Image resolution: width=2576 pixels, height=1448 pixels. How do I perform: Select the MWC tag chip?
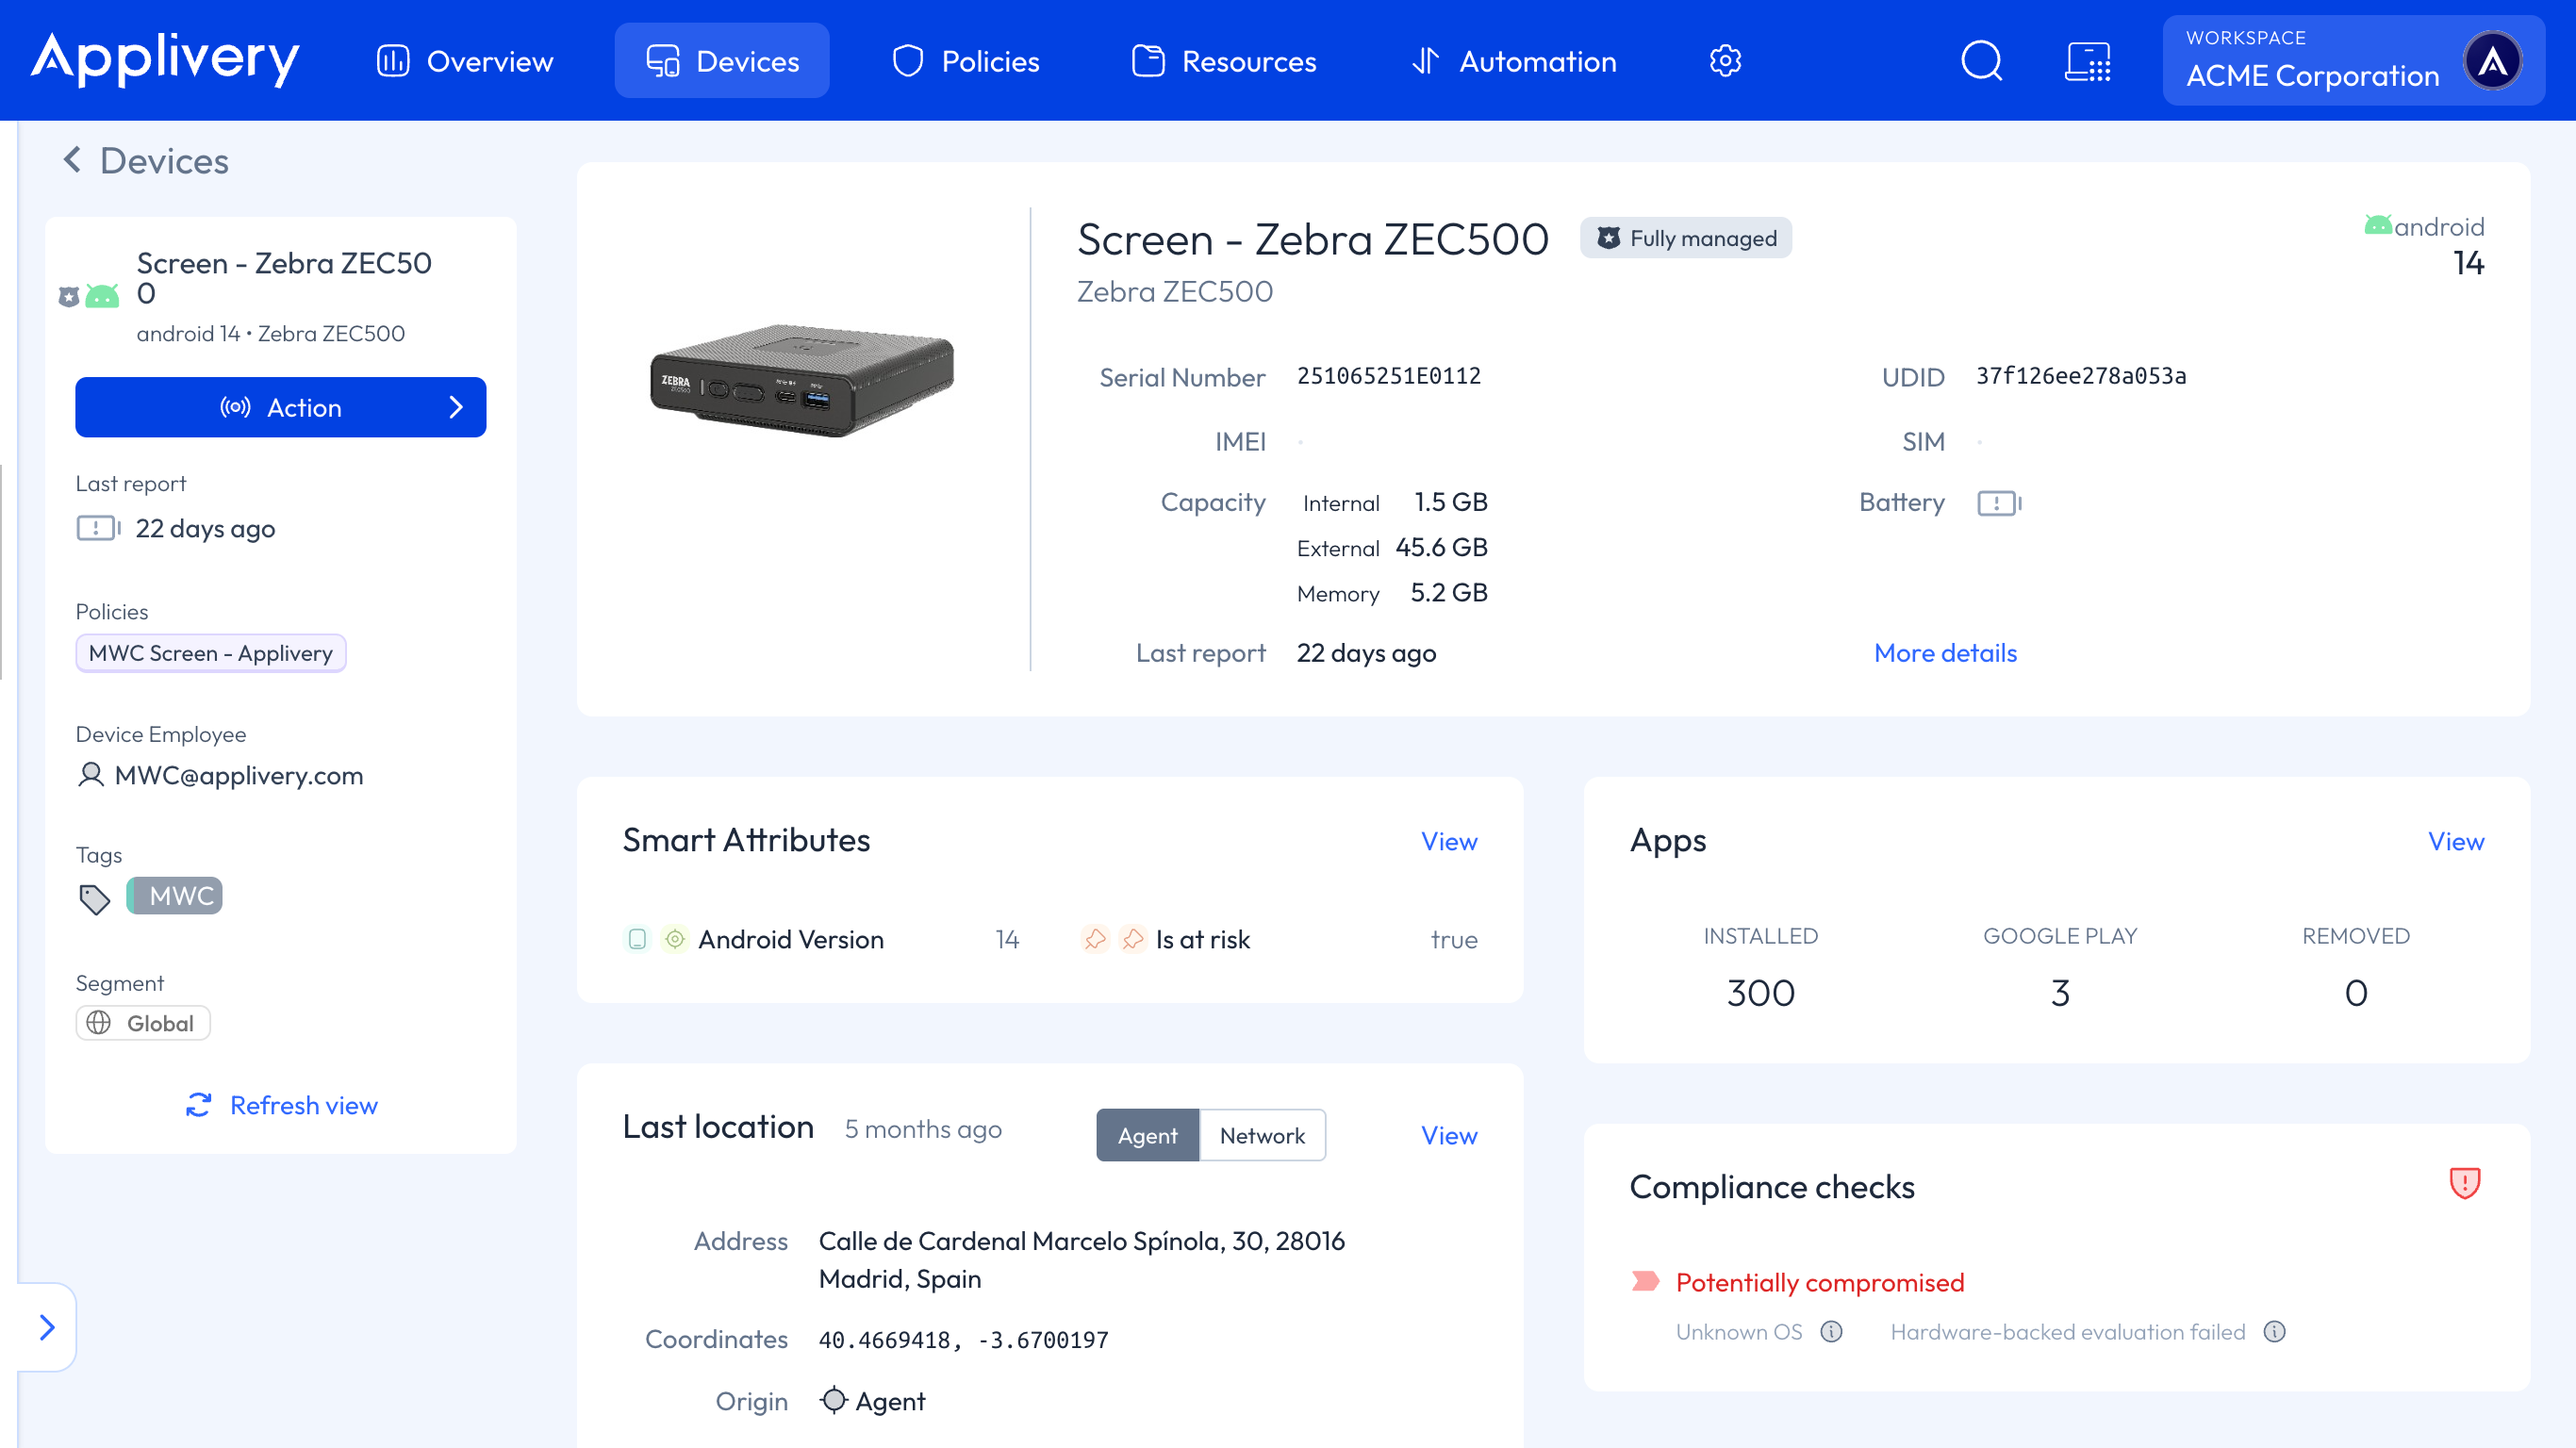[175, 895]
